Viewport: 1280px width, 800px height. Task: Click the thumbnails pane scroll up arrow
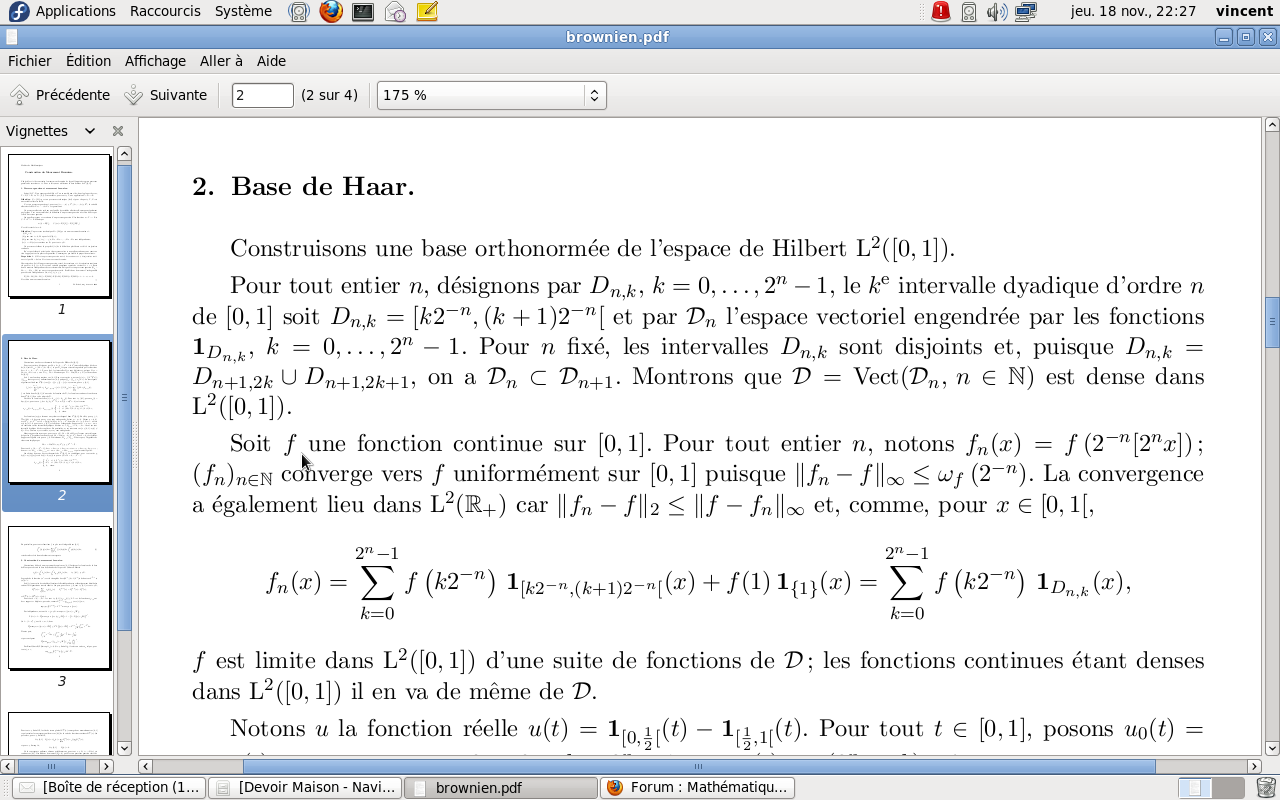point(125,154)
